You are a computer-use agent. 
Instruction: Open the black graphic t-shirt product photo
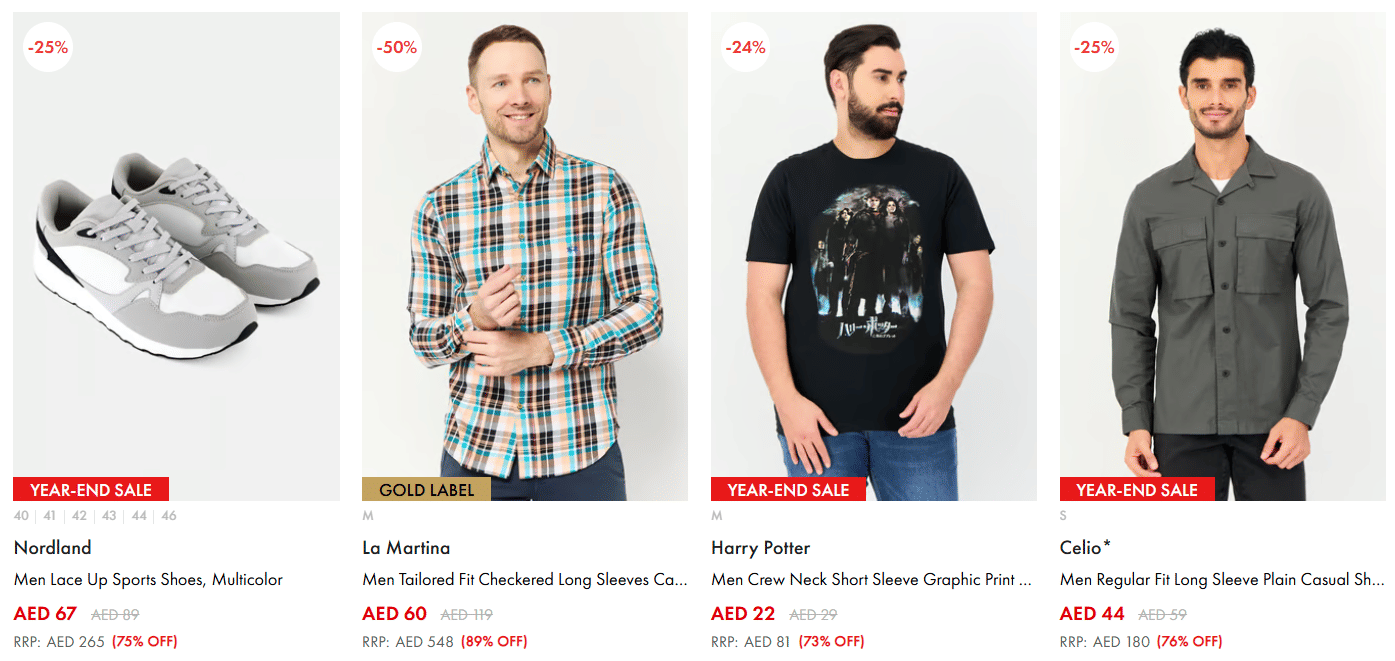pyautogui.click(x=874, y=256)
